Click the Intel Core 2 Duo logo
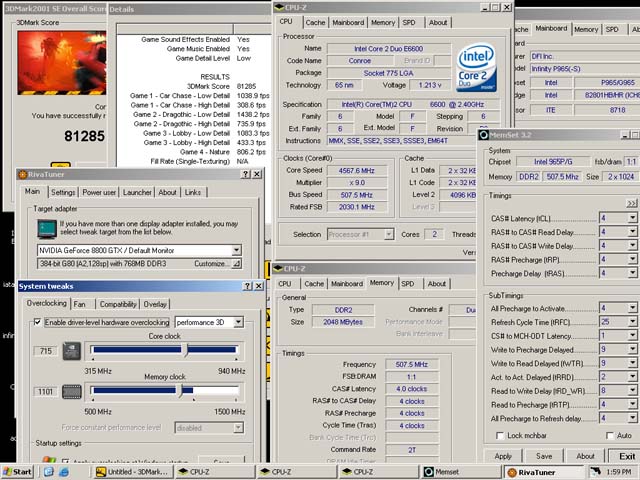 (x=476, y=67)
